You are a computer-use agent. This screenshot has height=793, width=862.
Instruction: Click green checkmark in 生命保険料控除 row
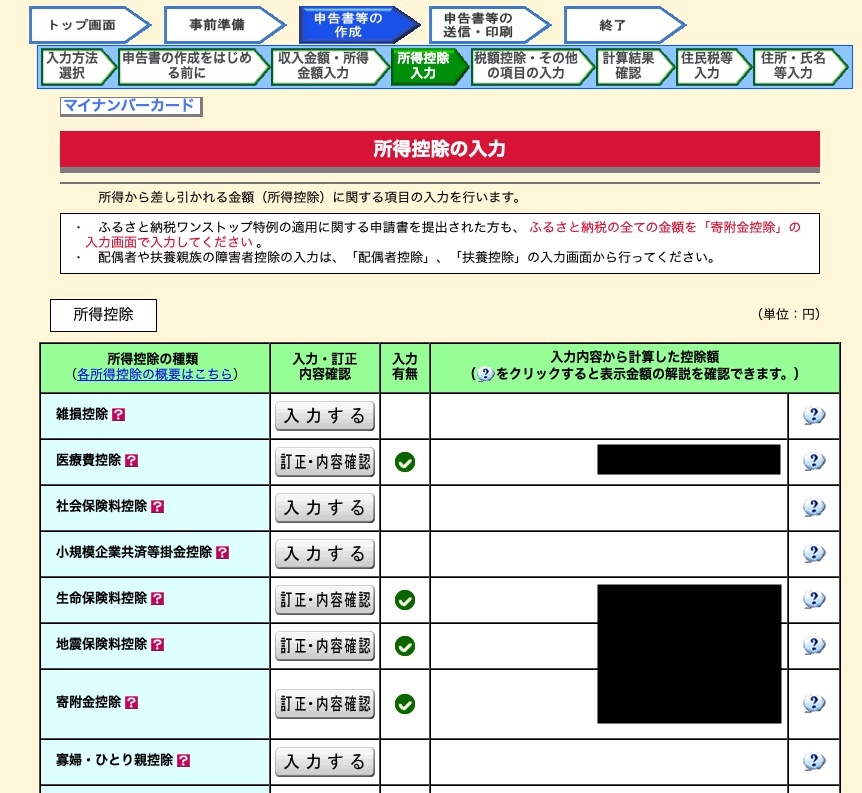point(405,600)
